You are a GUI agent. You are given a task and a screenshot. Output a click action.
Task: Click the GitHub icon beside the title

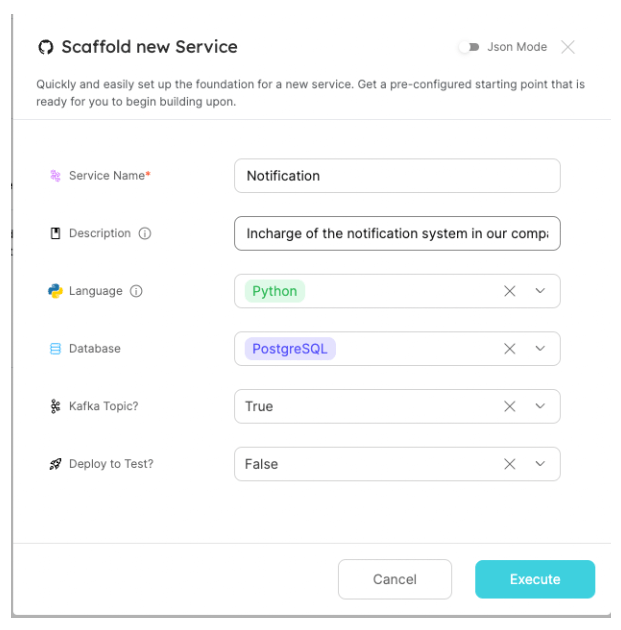[x=45, y=47]
